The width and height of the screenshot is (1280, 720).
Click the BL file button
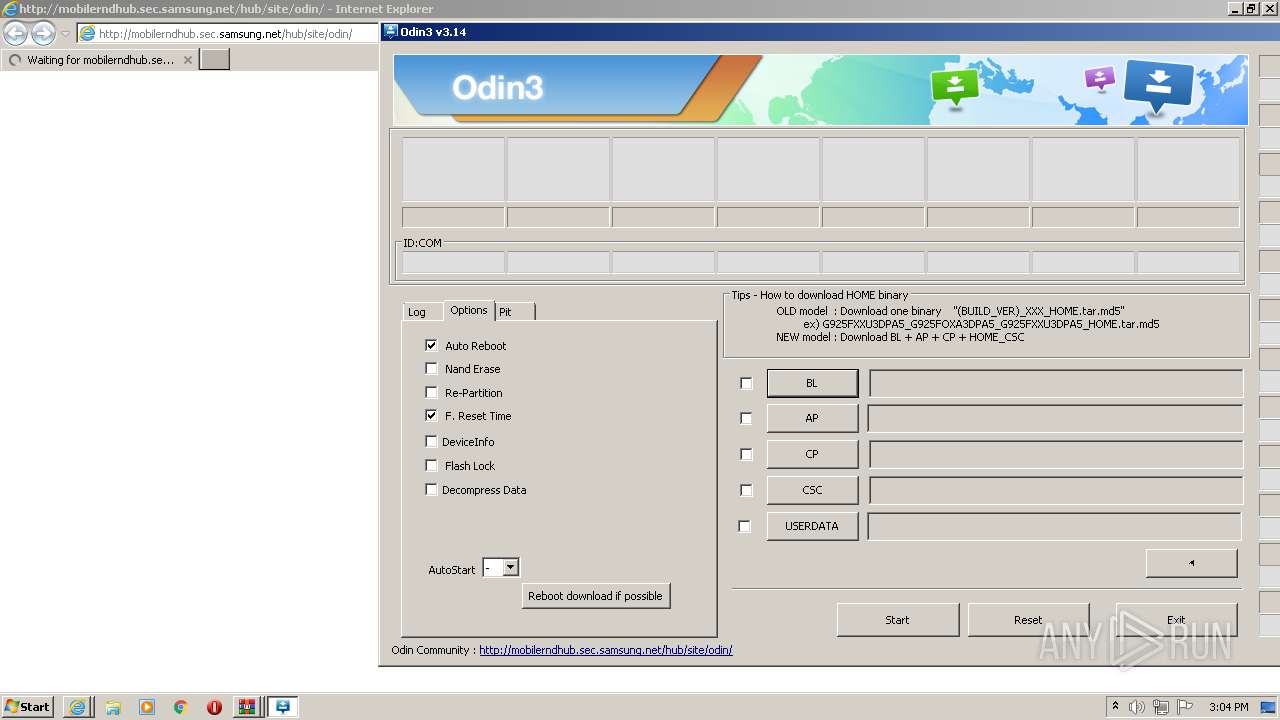point(812,383)
